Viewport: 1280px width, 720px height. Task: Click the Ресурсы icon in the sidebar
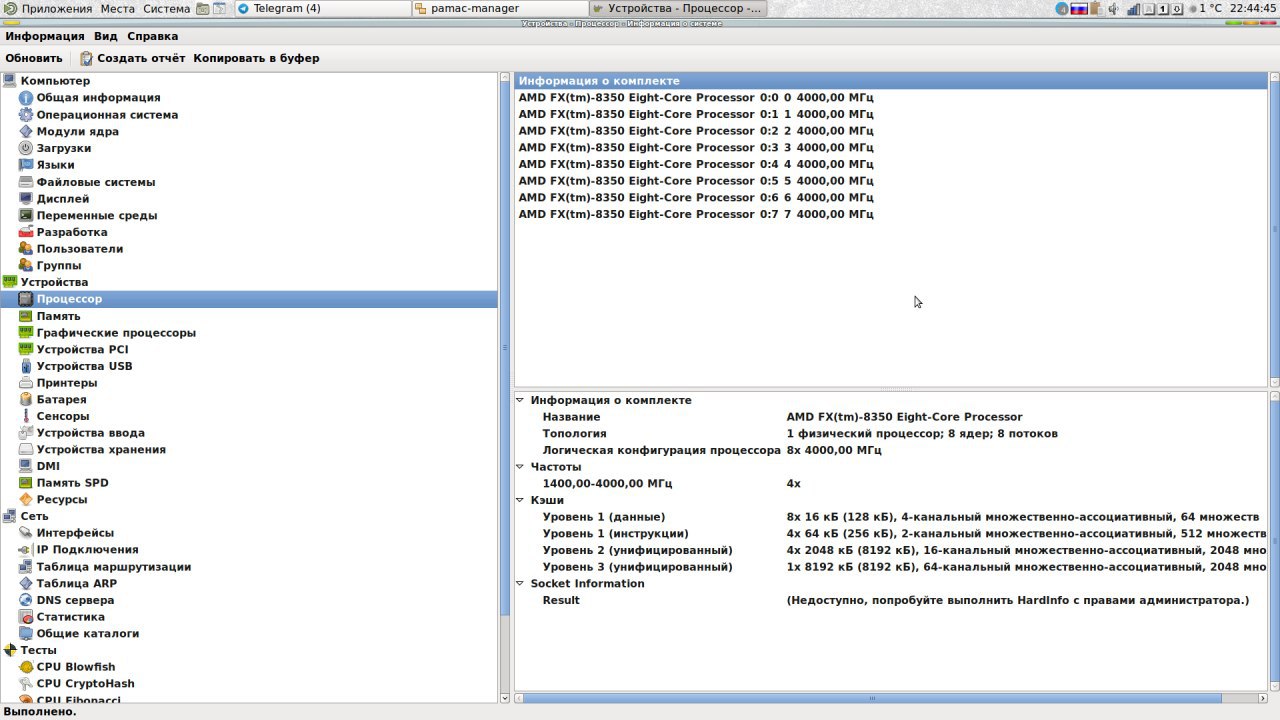click(x=26, y=500)
